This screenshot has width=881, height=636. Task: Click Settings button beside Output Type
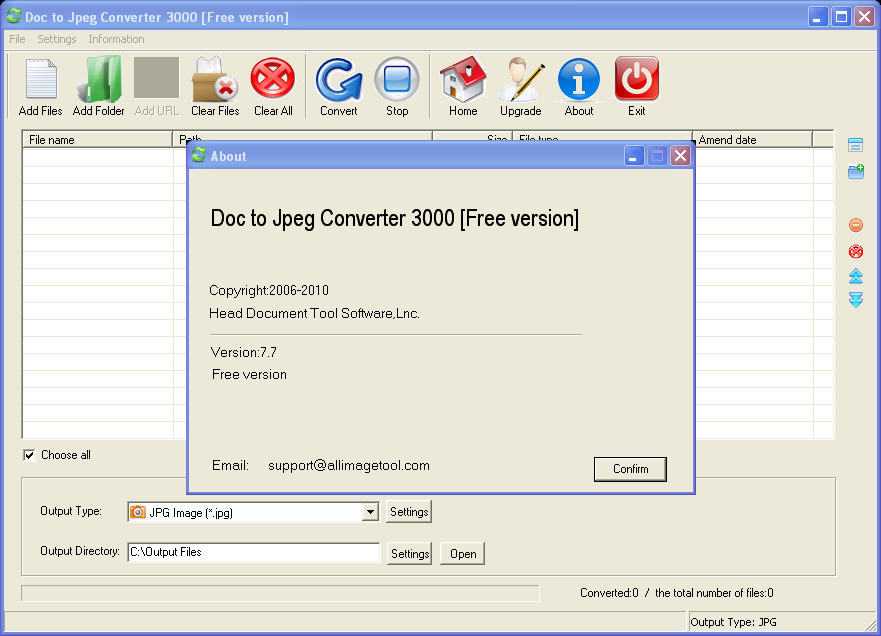pos(408,512)
